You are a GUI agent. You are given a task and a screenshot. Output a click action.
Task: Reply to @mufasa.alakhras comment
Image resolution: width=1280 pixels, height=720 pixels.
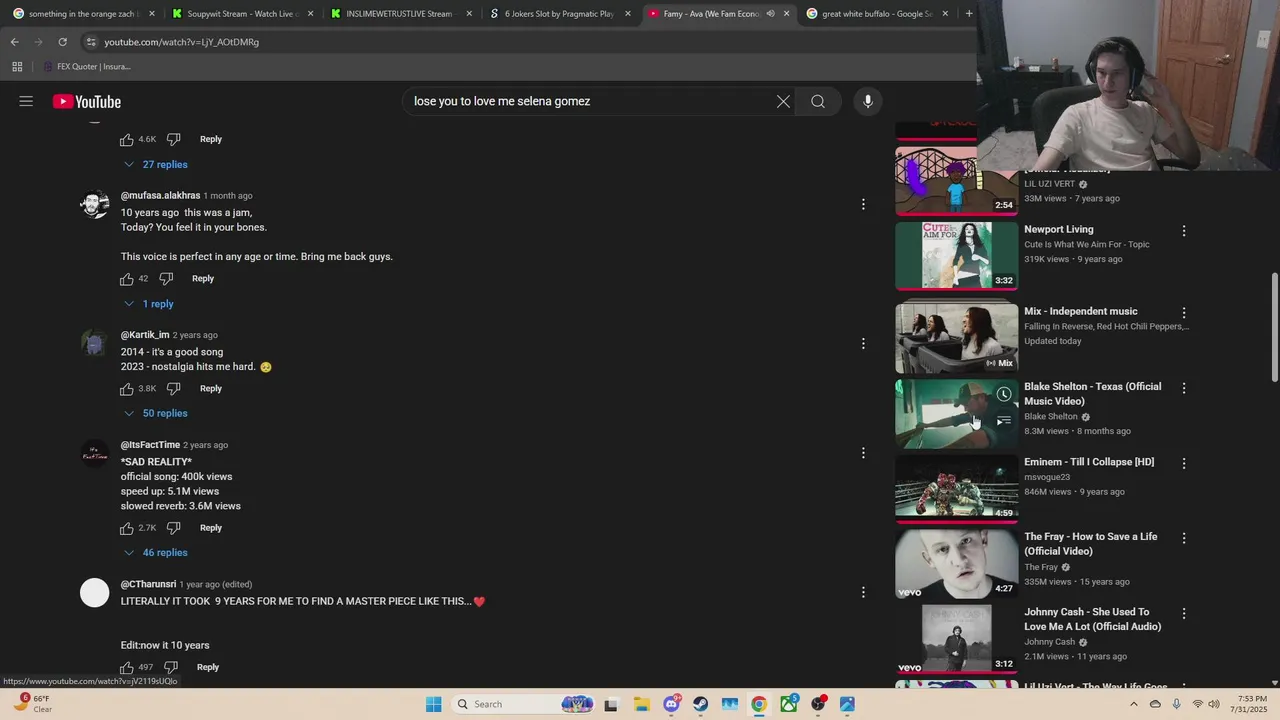(x=203, y=279)
